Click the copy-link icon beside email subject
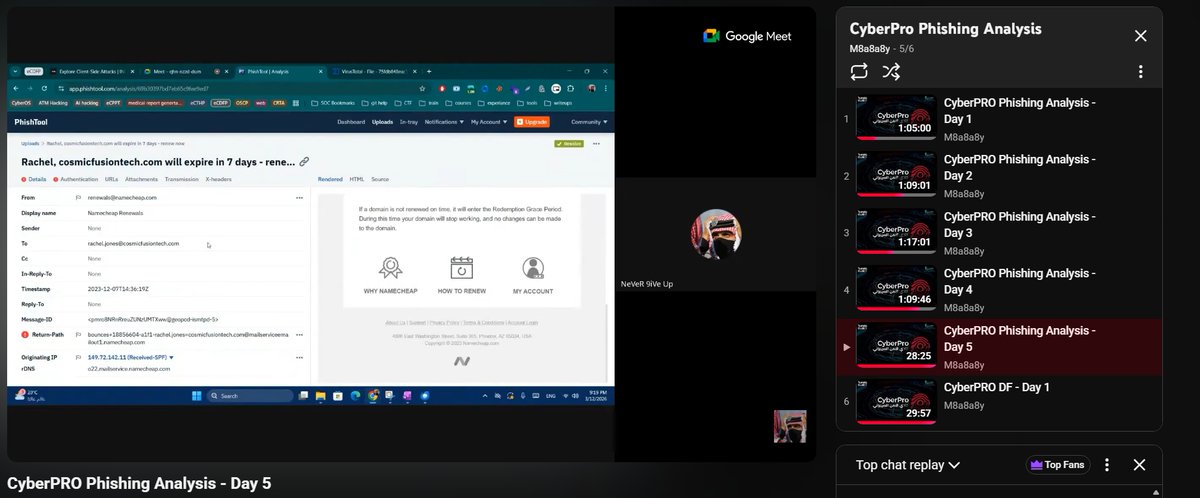 [x=304, y=161]
